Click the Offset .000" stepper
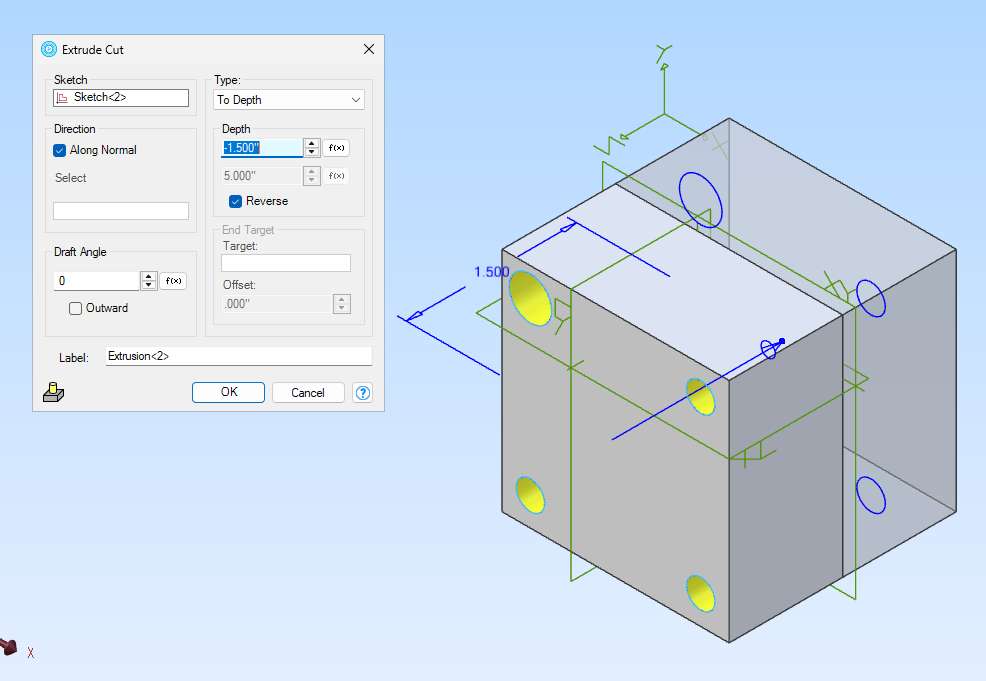 tap(341, 304)
